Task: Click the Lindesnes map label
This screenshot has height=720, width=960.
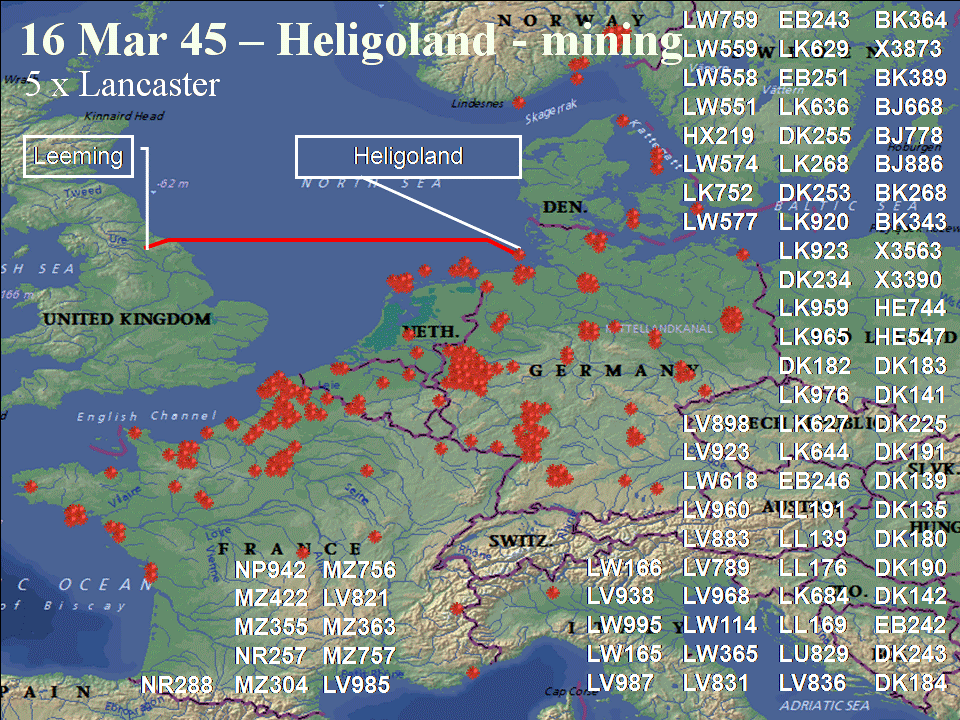Action: click(478, 103)
